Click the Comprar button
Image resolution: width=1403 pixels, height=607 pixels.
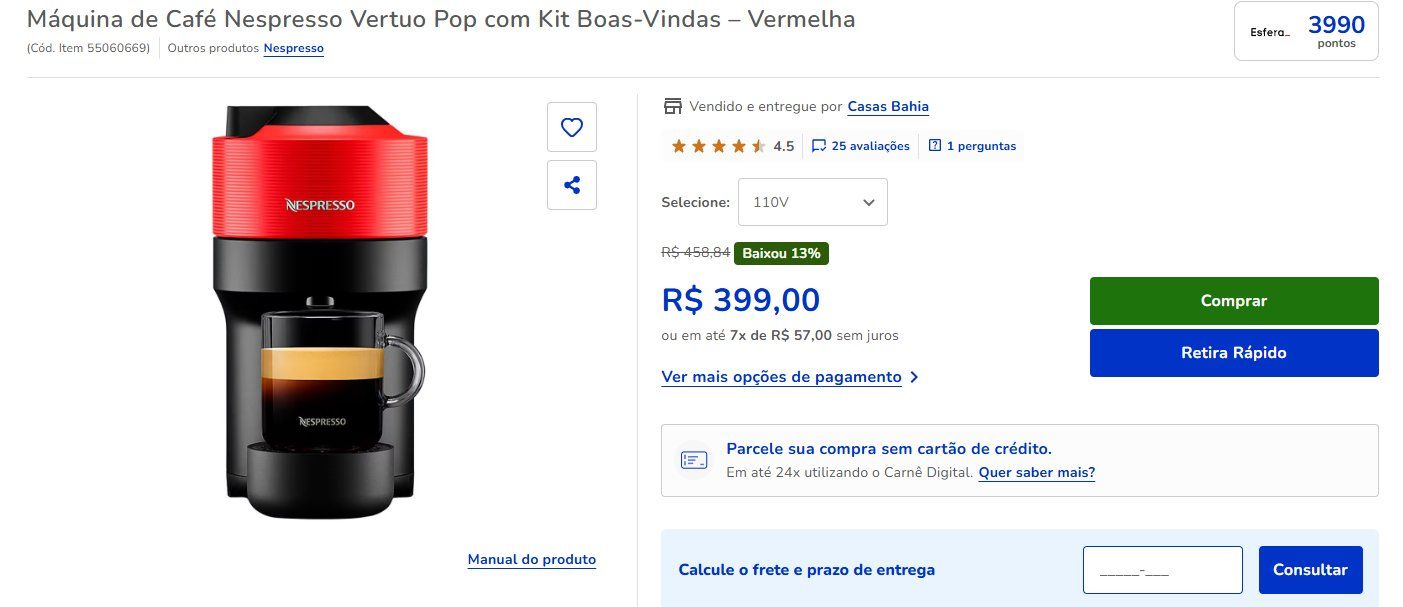1234,301
